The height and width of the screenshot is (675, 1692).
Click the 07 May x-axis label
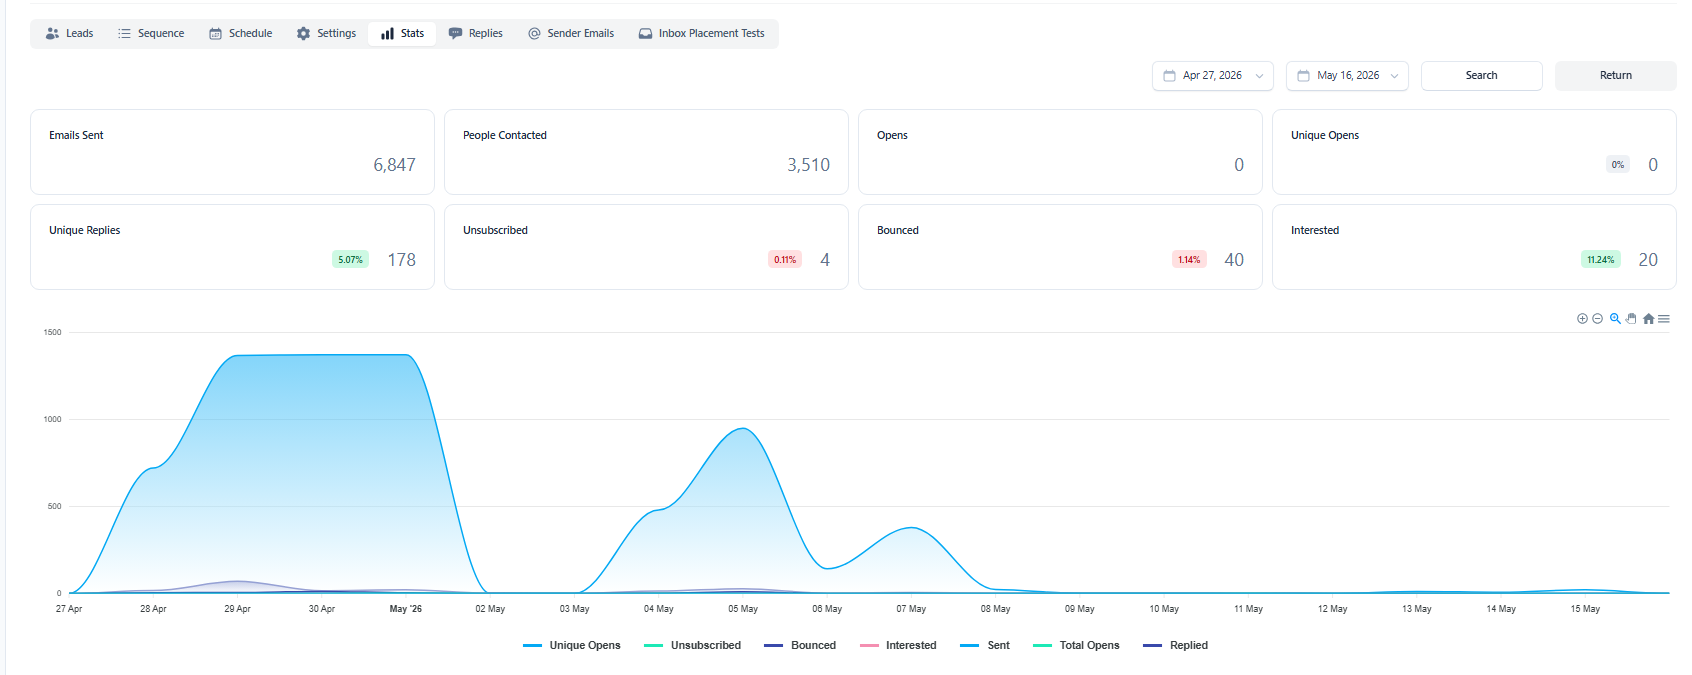click(x=911, y=609)
